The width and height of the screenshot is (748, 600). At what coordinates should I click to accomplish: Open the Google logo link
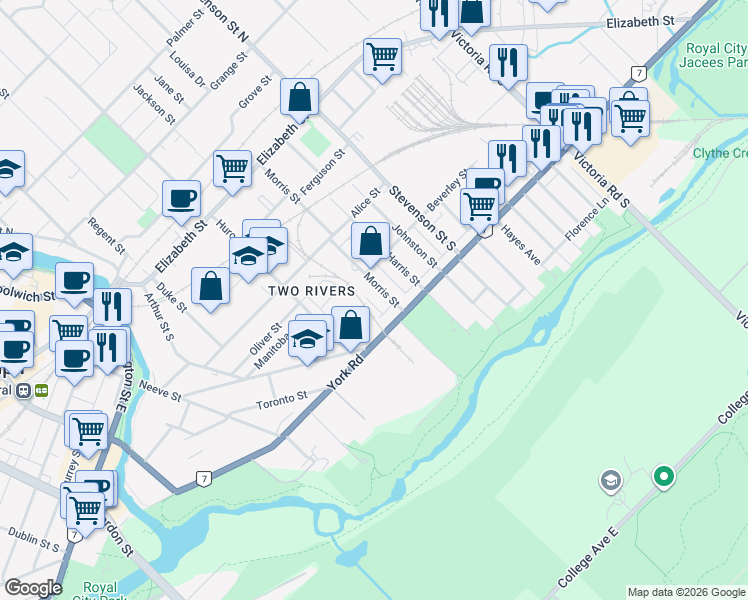click(33, 588)
